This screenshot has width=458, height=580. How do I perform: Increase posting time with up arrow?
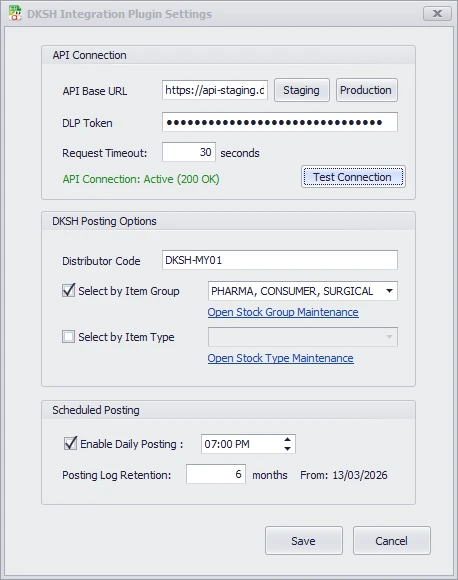pyautogui.click(x=287, y=439)
